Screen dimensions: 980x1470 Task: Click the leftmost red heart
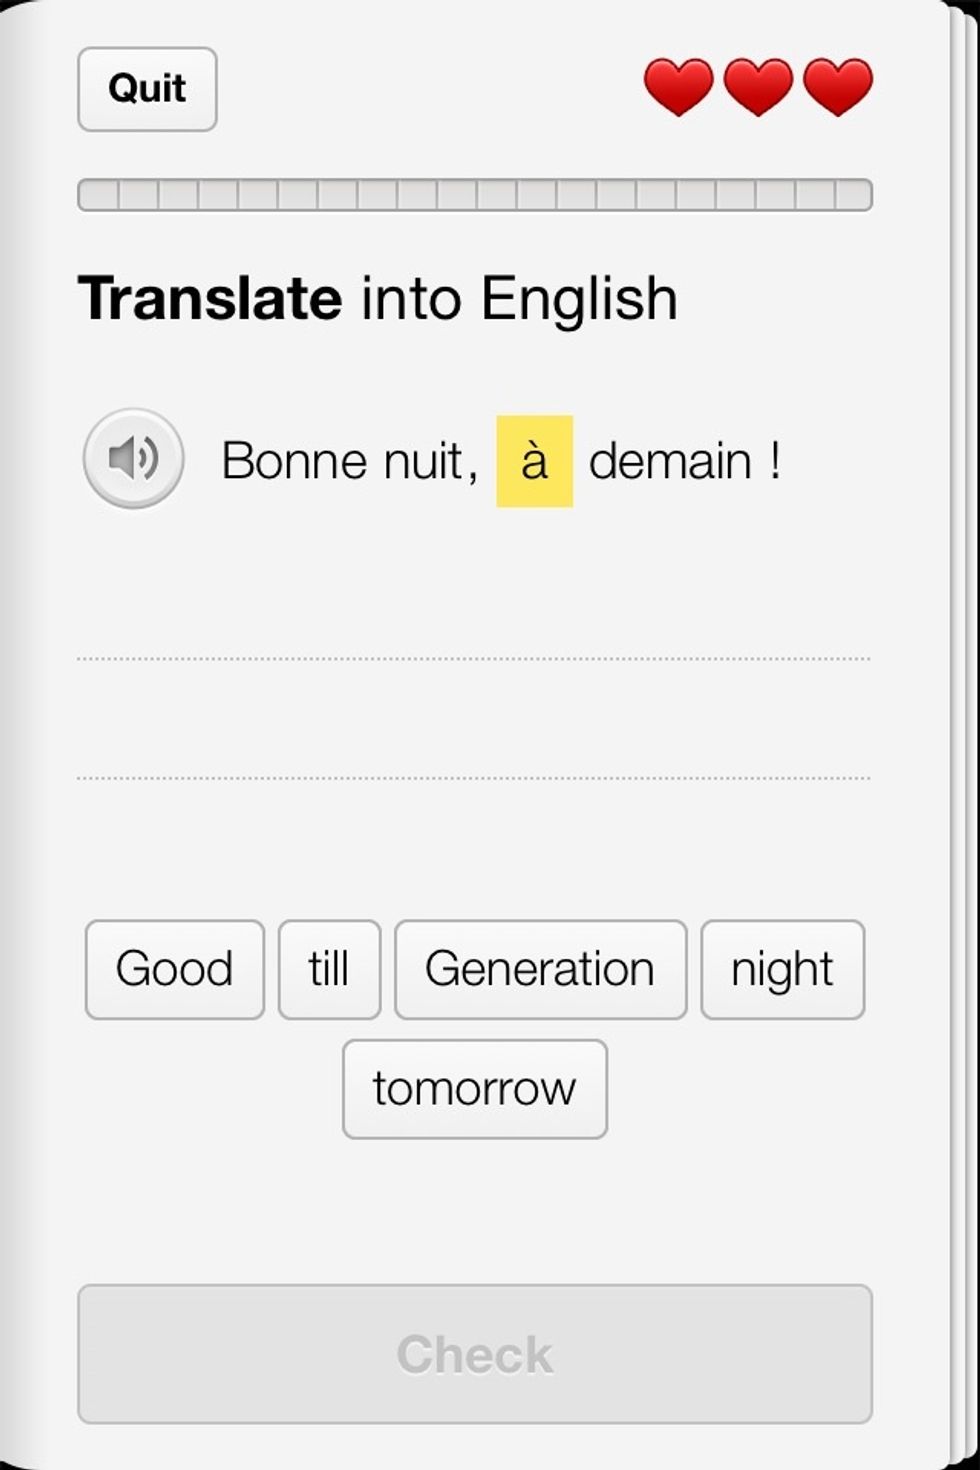tap(678, 86)
